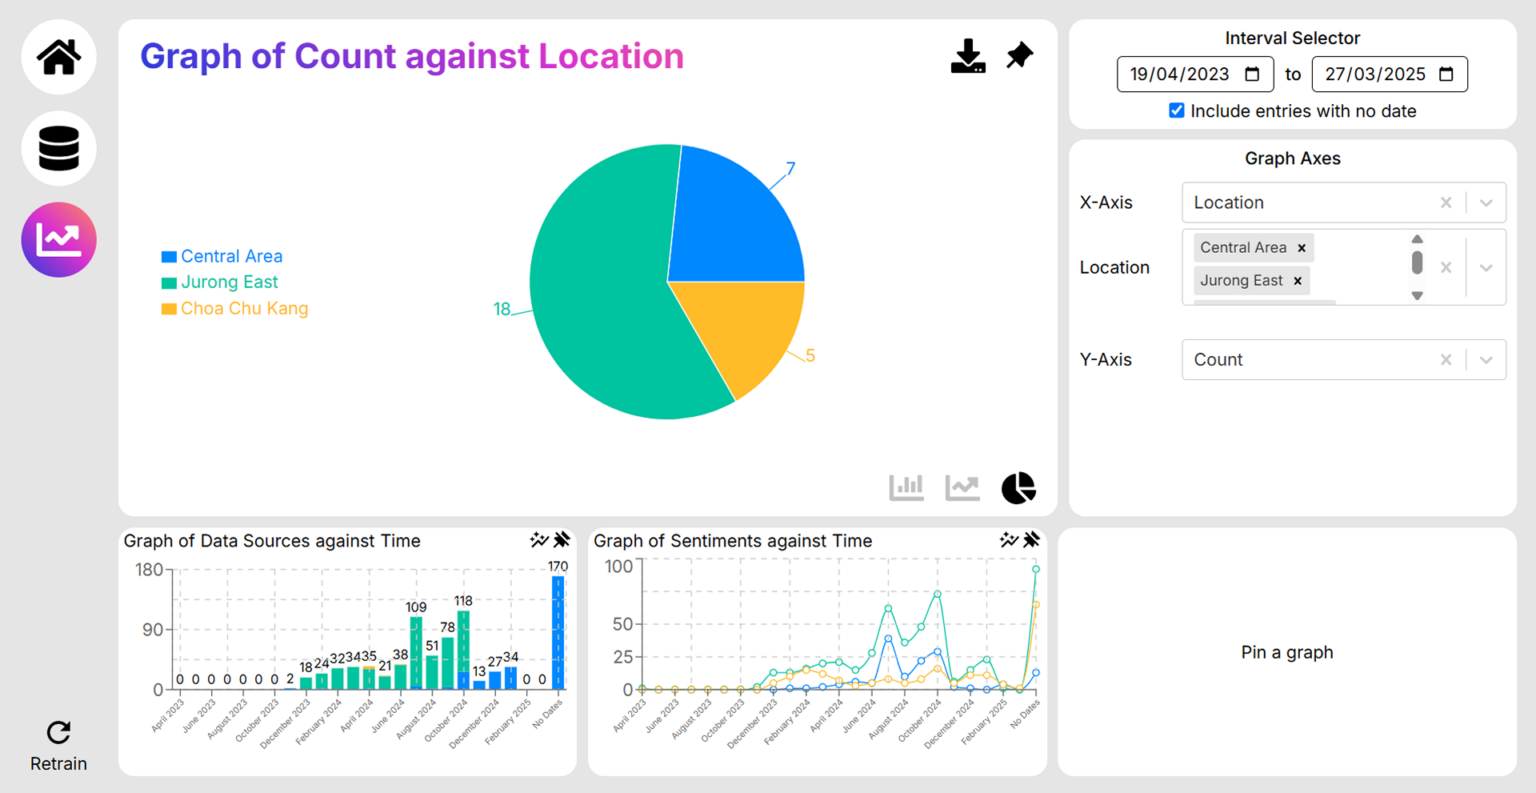Toggle Choa Chu Kang series in legend

[235, 309]
